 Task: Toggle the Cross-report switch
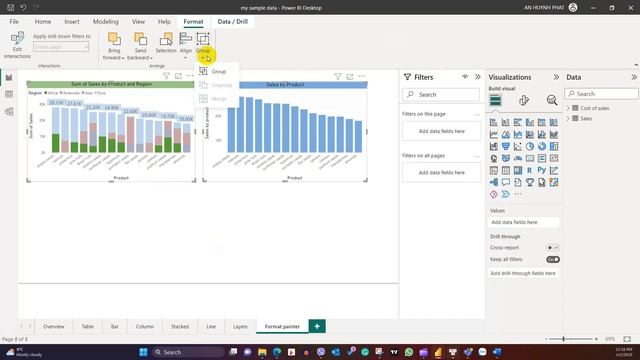(x=553, y=248)
